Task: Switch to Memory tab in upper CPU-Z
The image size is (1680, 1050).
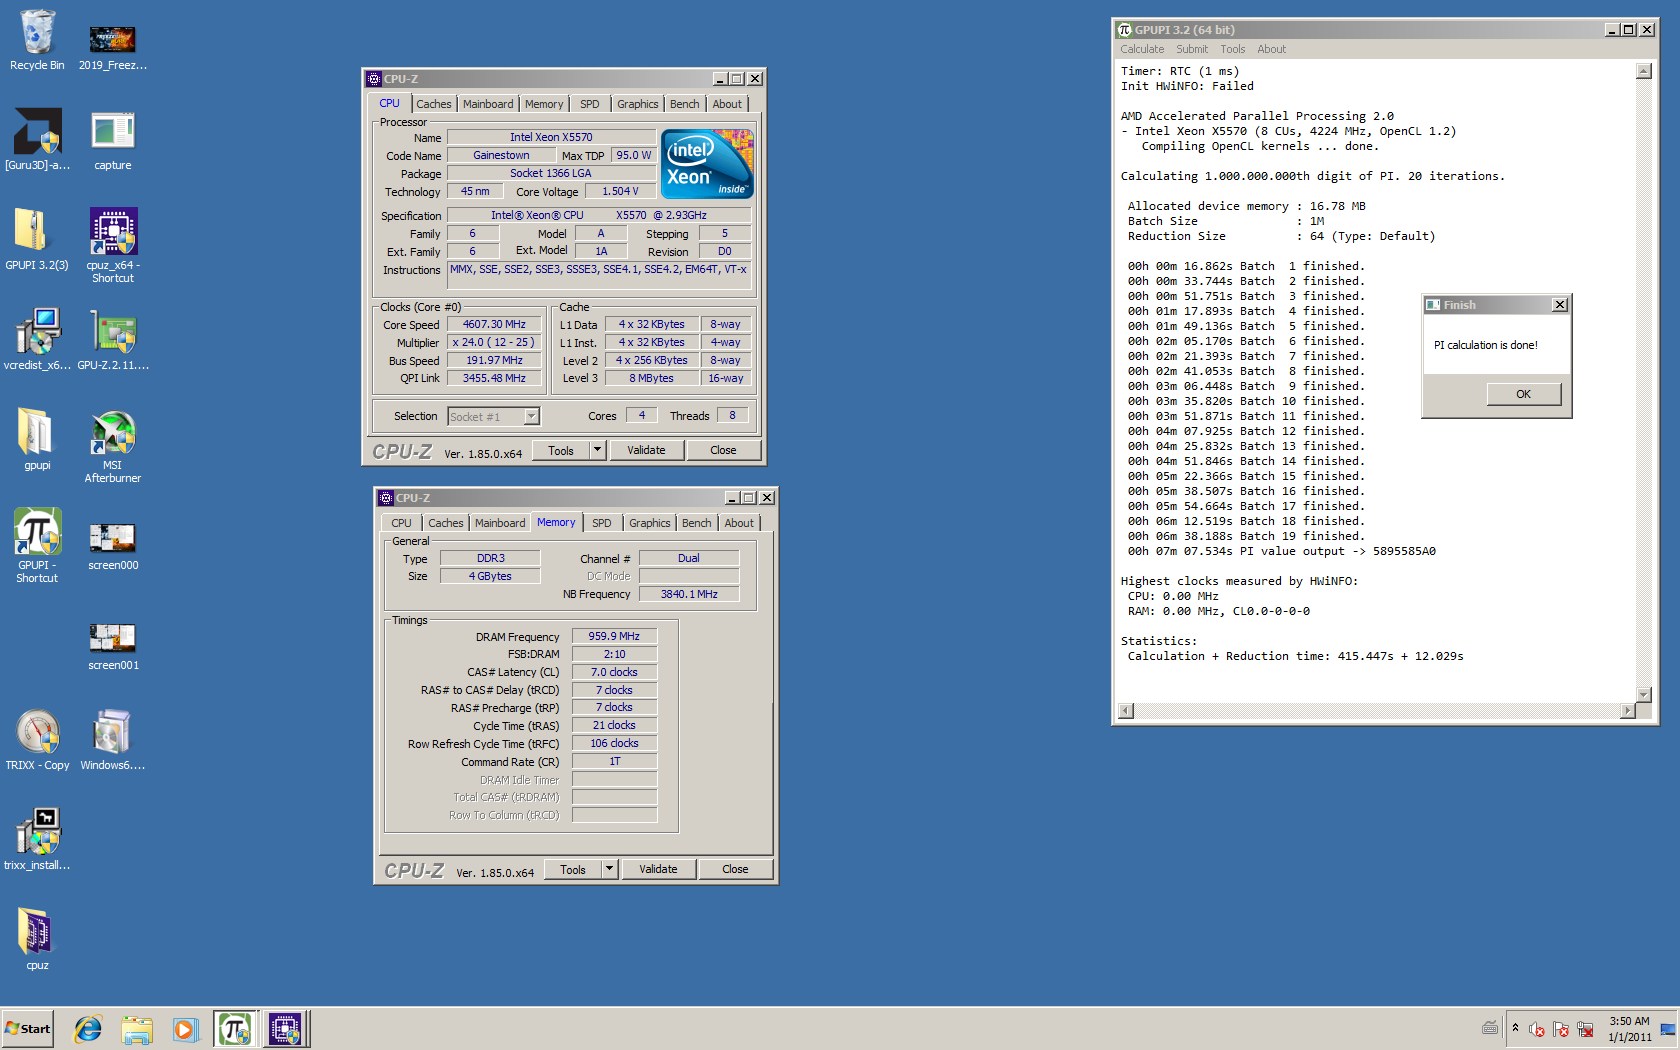Action: pos(544,104)
